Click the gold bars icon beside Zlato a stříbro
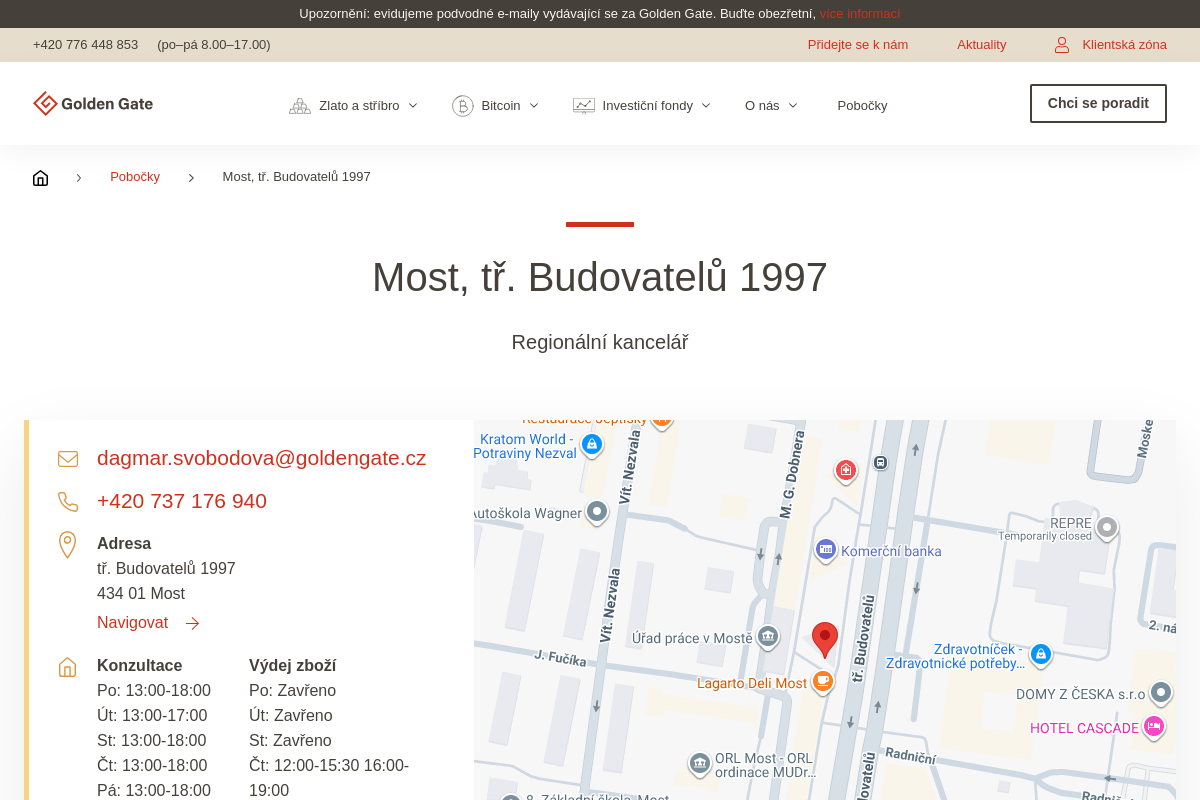The image size is (1200, 800). pos(300,106)
